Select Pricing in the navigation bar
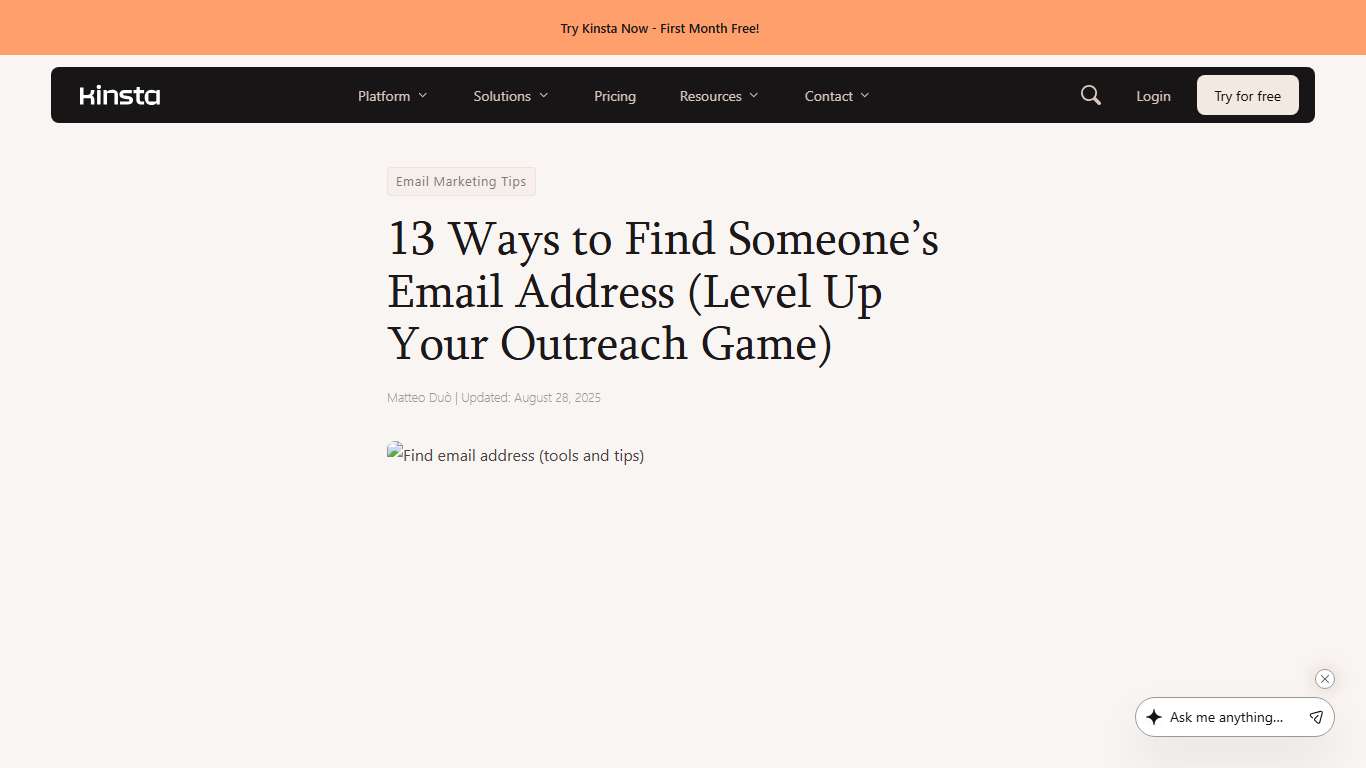This screenshot has width=1366, height=768. coord(614,96)
